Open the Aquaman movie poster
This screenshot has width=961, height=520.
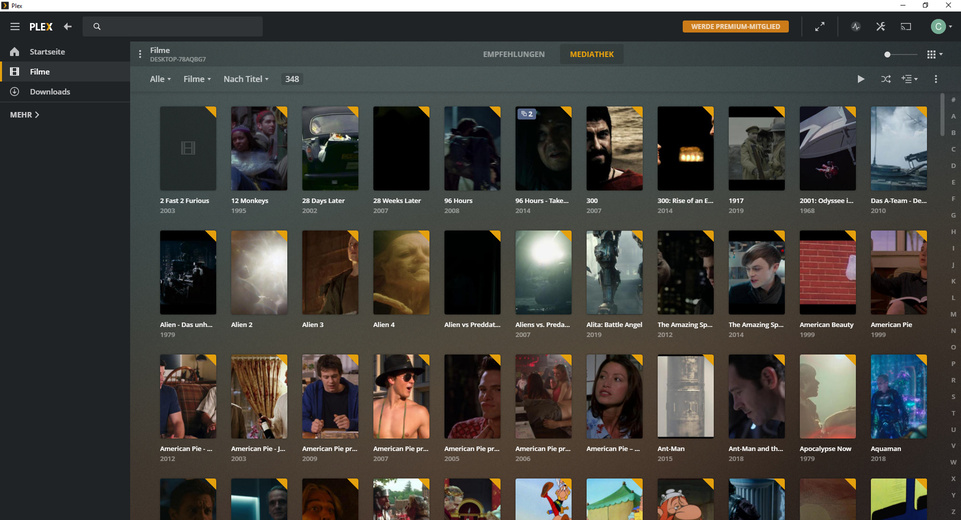pos(898,396)
